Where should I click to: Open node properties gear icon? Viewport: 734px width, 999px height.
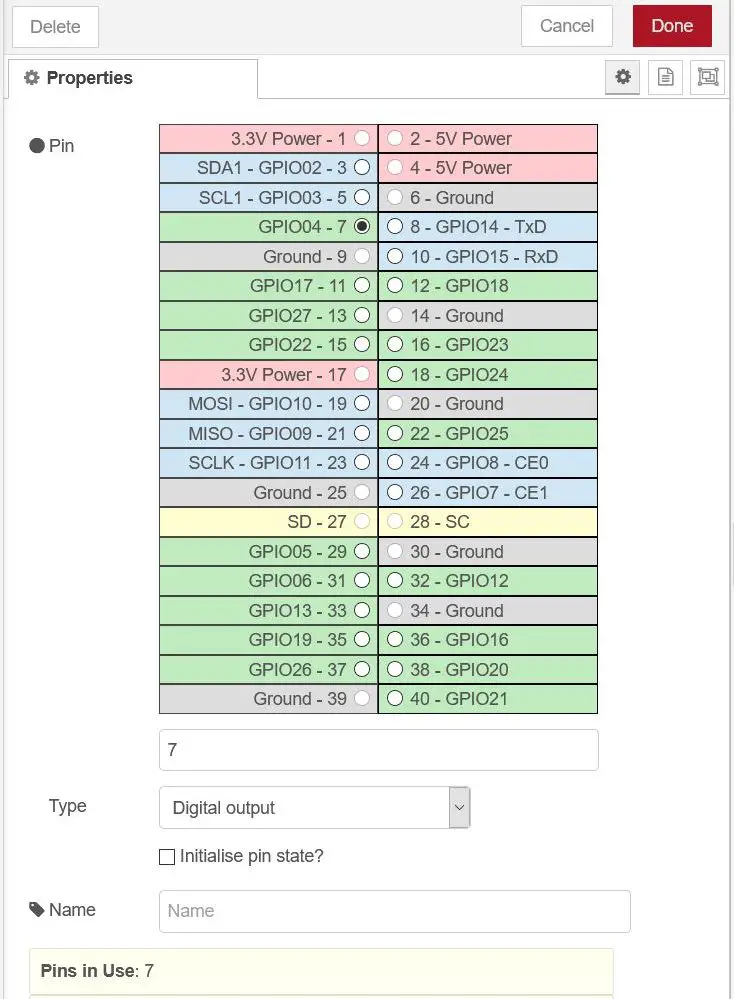pyautogui.click(x=622, y=77)
